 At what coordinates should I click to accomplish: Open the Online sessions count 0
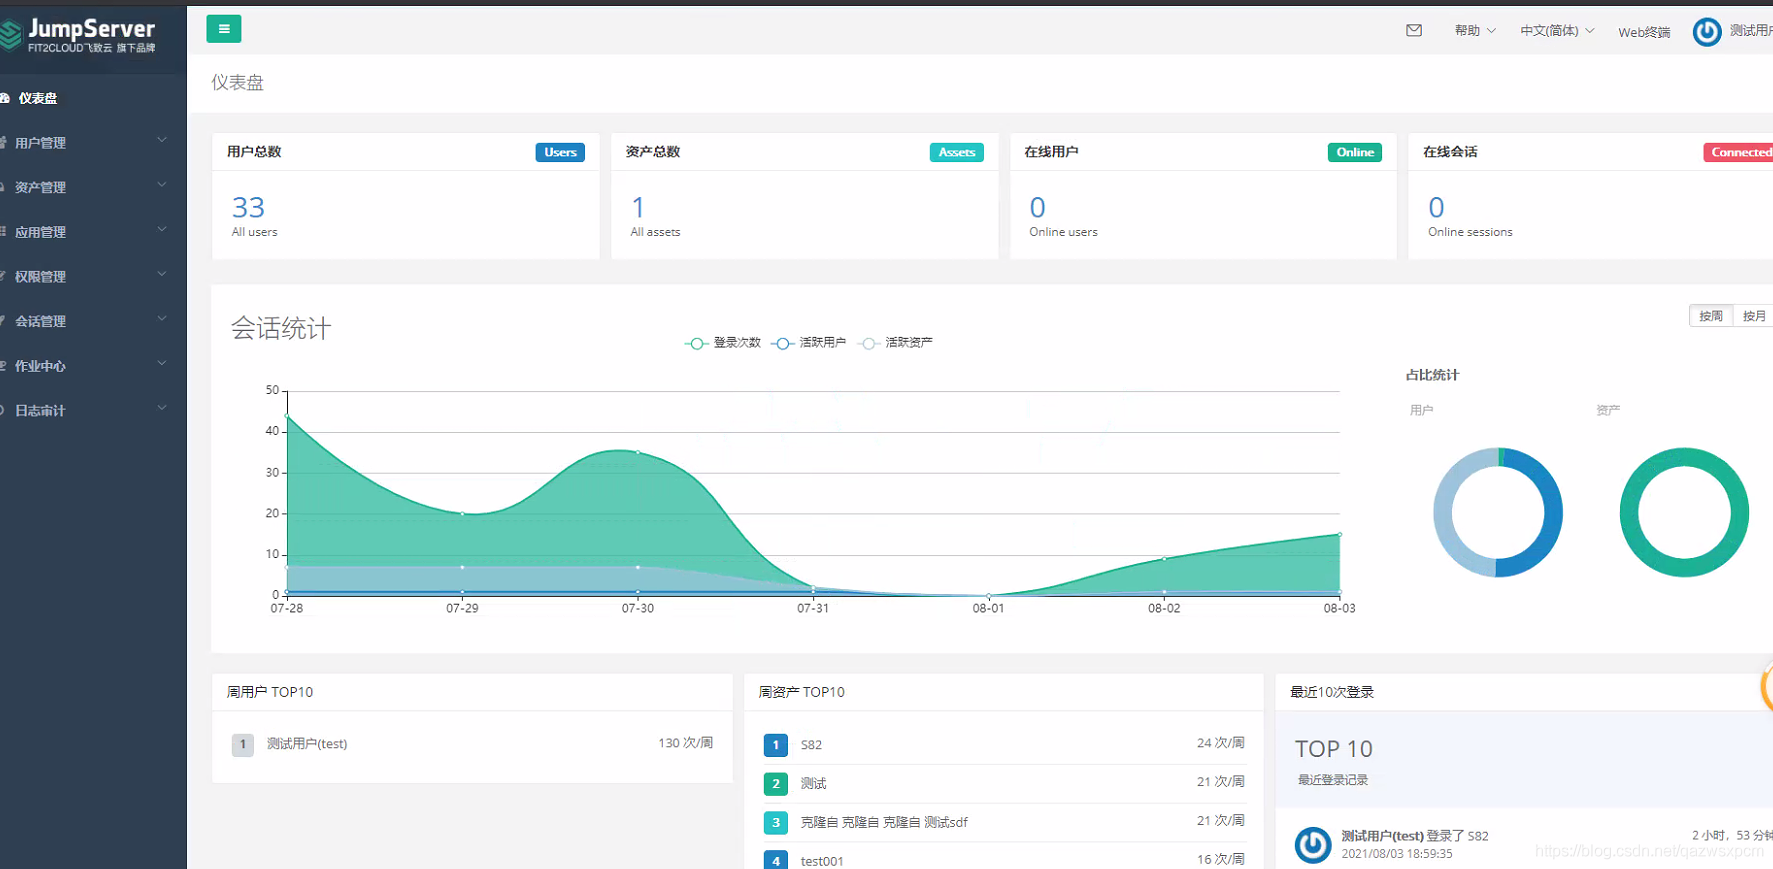(1436, 207)
